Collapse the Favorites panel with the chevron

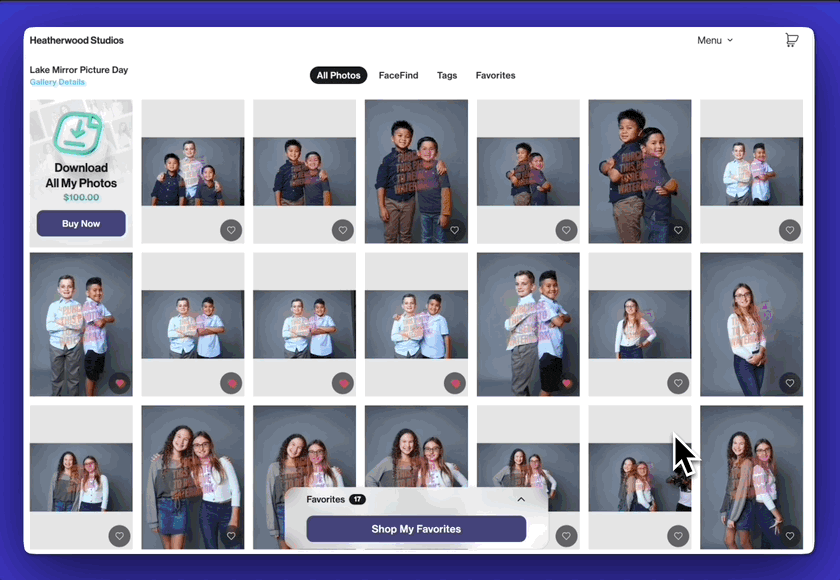(x=521, y=499)
